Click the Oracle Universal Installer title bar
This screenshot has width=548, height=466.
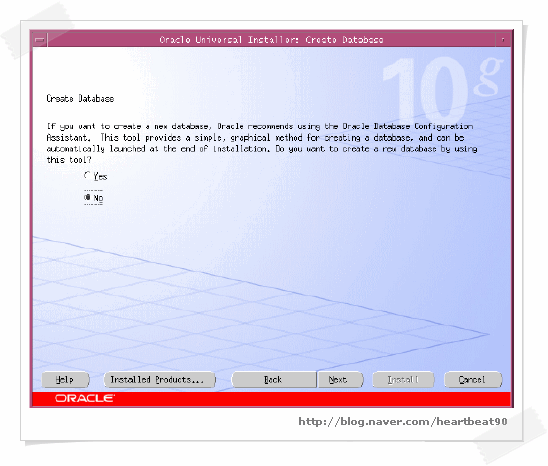click(x=271, y=40)
